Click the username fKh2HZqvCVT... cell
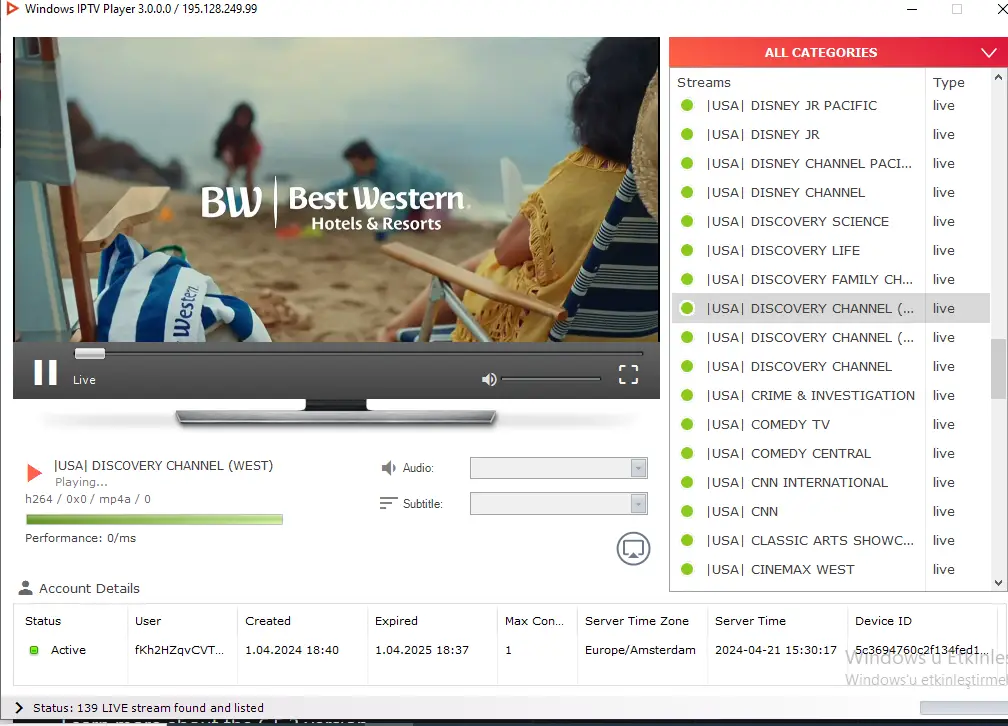 (179, 650)
